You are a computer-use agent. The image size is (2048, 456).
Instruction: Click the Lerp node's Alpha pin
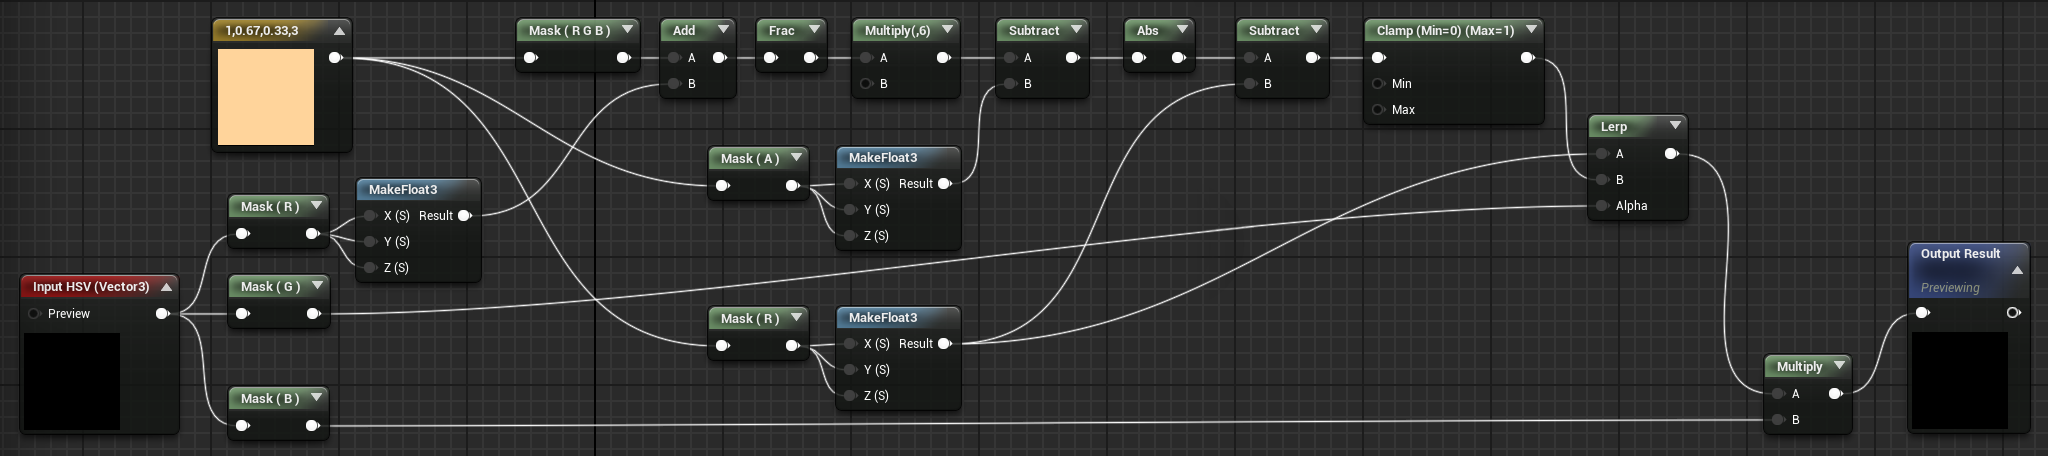coord(1603,206)
